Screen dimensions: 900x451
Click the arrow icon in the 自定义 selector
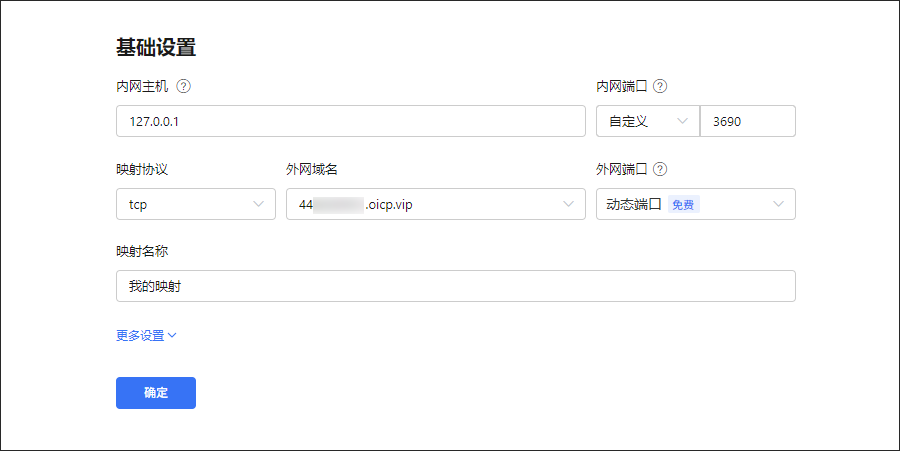(x=683, y=121)
